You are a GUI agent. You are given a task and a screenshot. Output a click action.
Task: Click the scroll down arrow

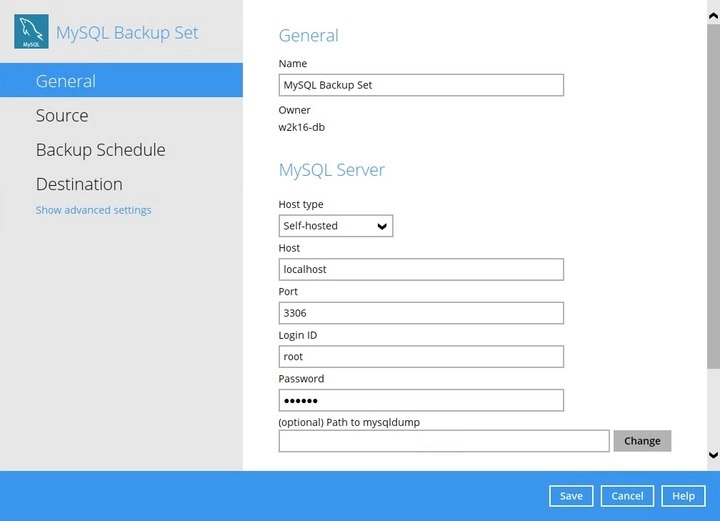point(713,455)
